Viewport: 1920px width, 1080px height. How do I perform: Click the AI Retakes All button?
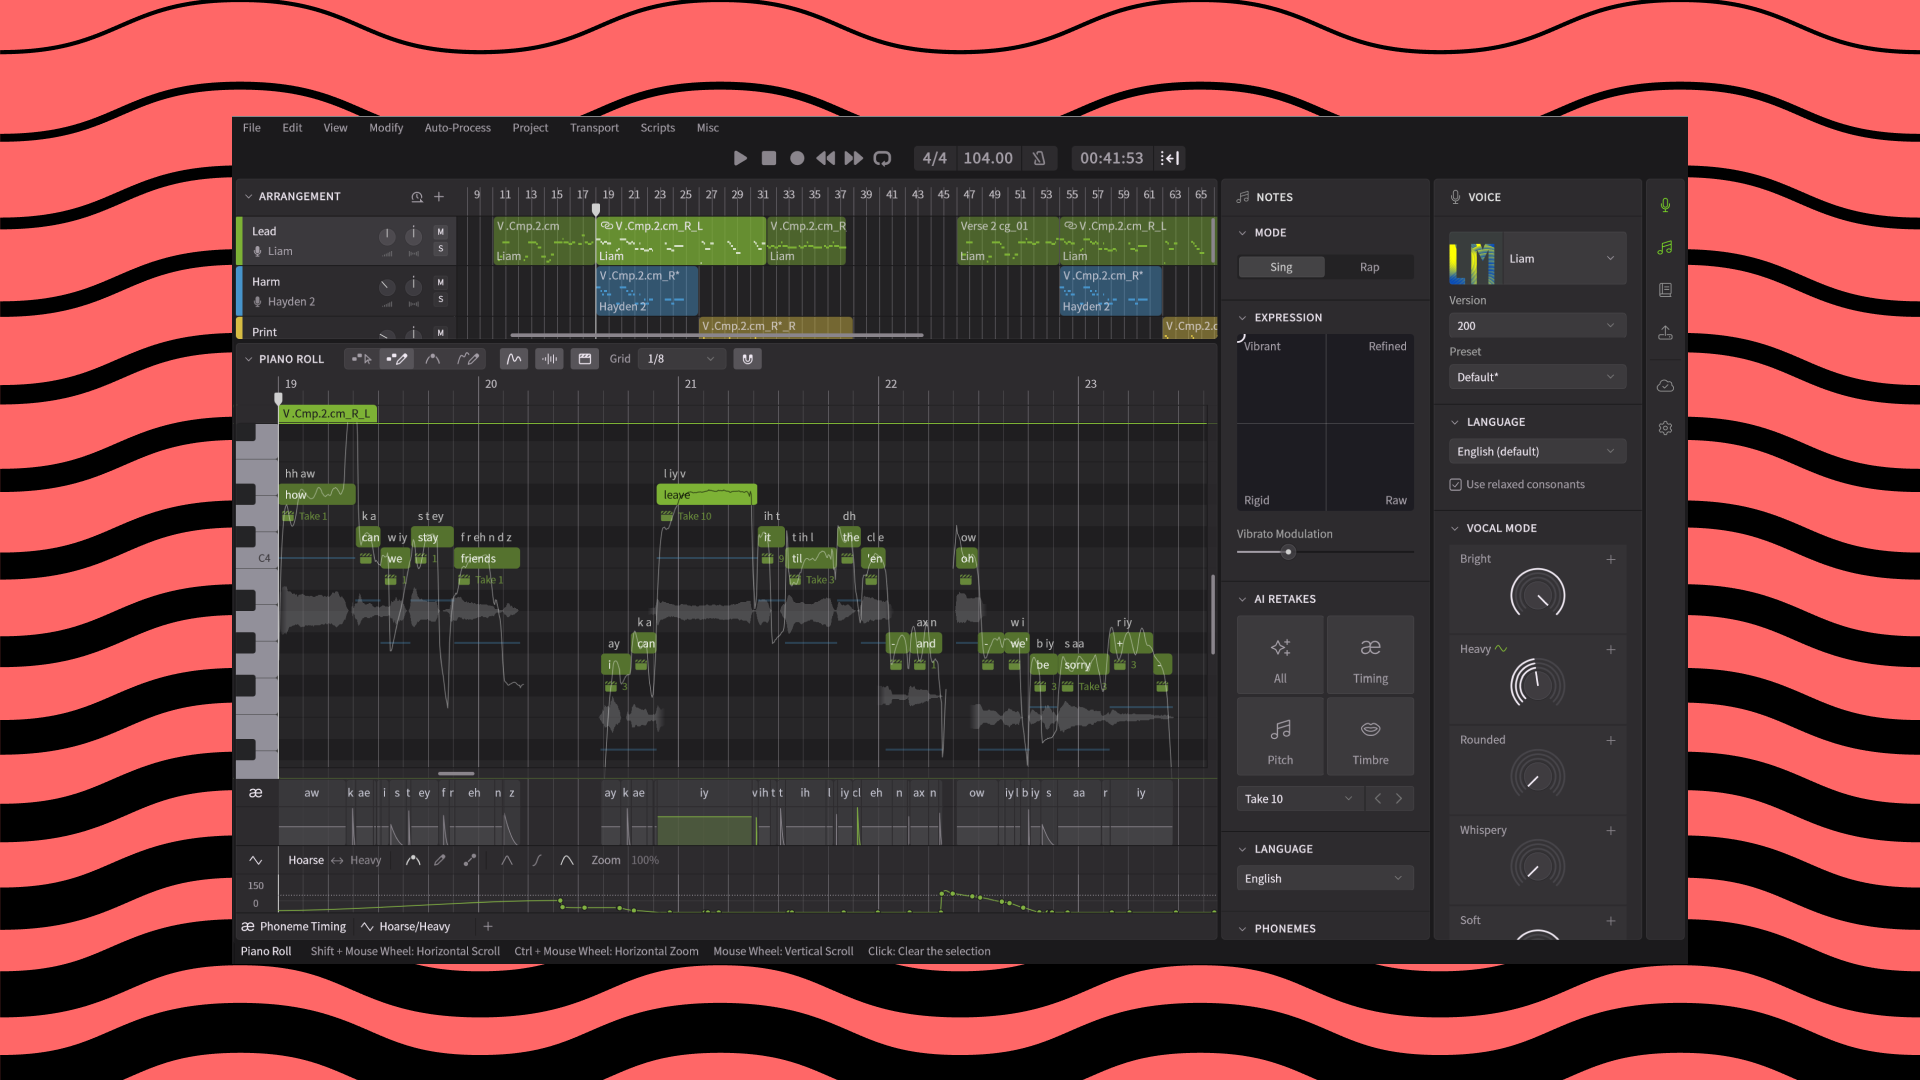point(1280,656)
